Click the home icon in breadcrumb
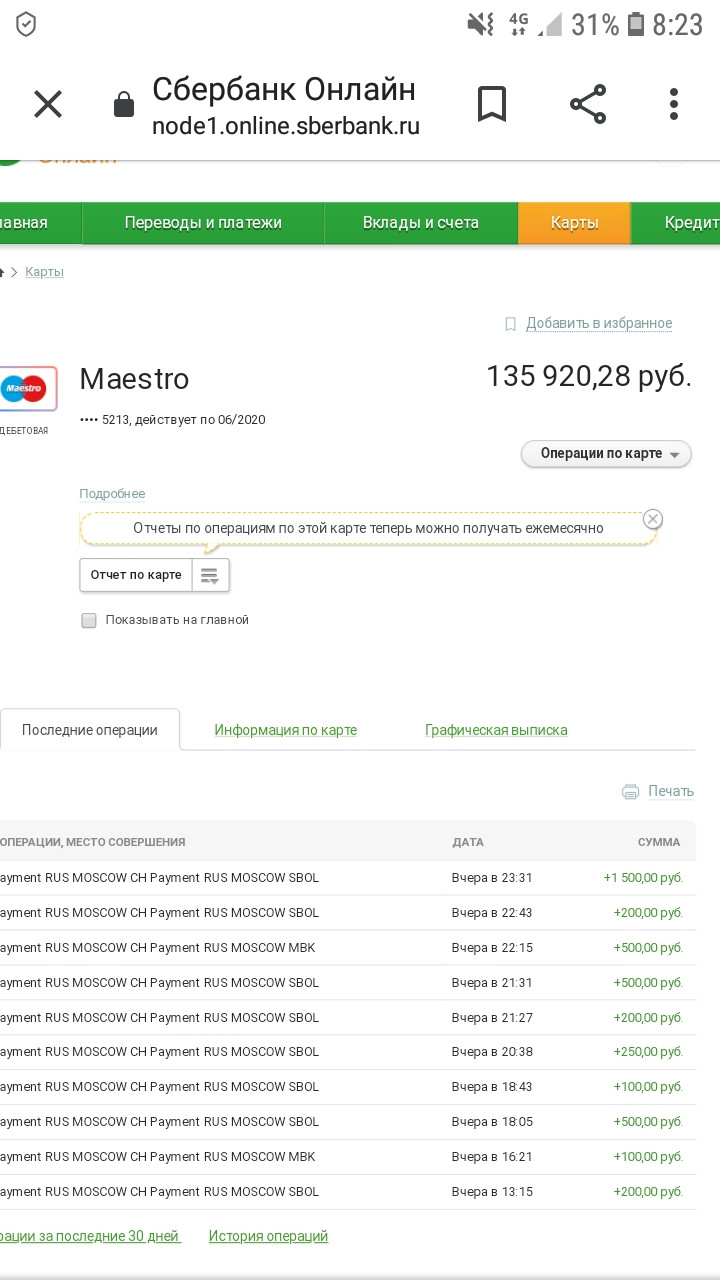720x1280 pixels. pos(2,272)
